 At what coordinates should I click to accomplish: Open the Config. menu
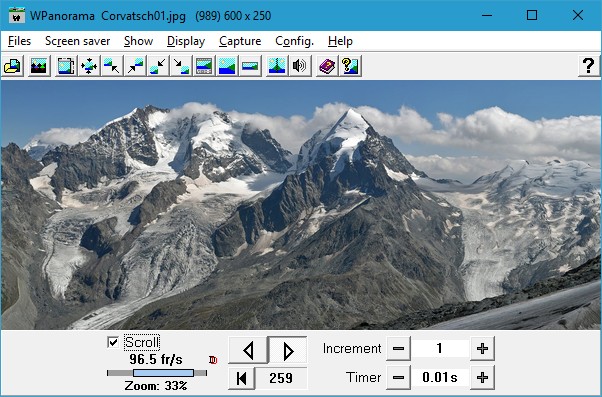click(294, 41)
